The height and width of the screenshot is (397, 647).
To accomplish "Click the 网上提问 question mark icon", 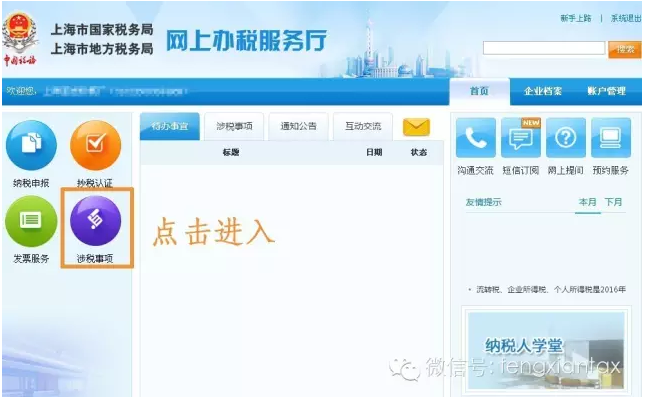I will coord(566,137).
